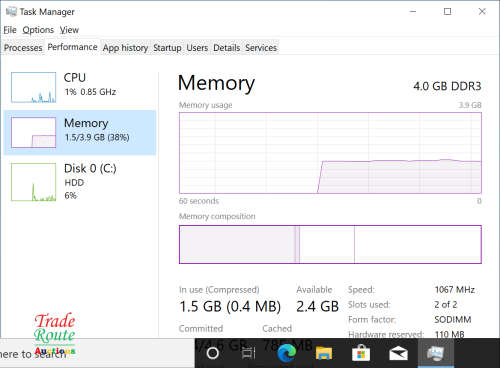Click the Task Manager title bar icon

(x=11, y=12)
